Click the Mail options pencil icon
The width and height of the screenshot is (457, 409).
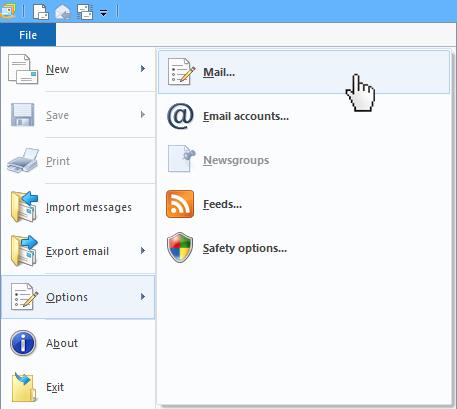[181, 72]
